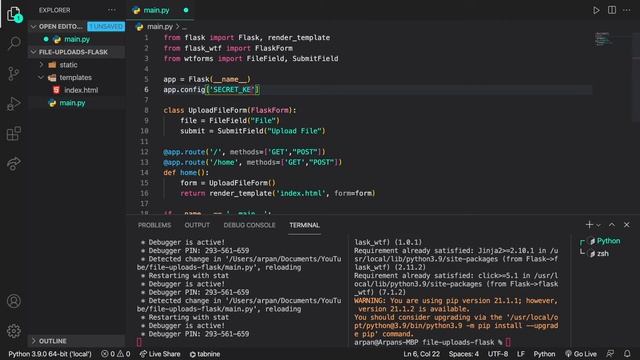Viewport: 640px width, 360px height.
Task: Change indentation via Spaces: 4
Action: [464, 354]
